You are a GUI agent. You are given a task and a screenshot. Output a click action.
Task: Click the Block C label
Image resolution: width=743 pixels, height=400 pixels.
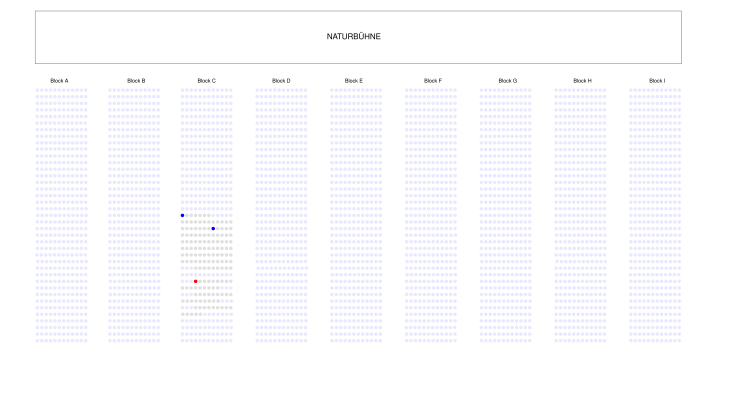[206, 80]
